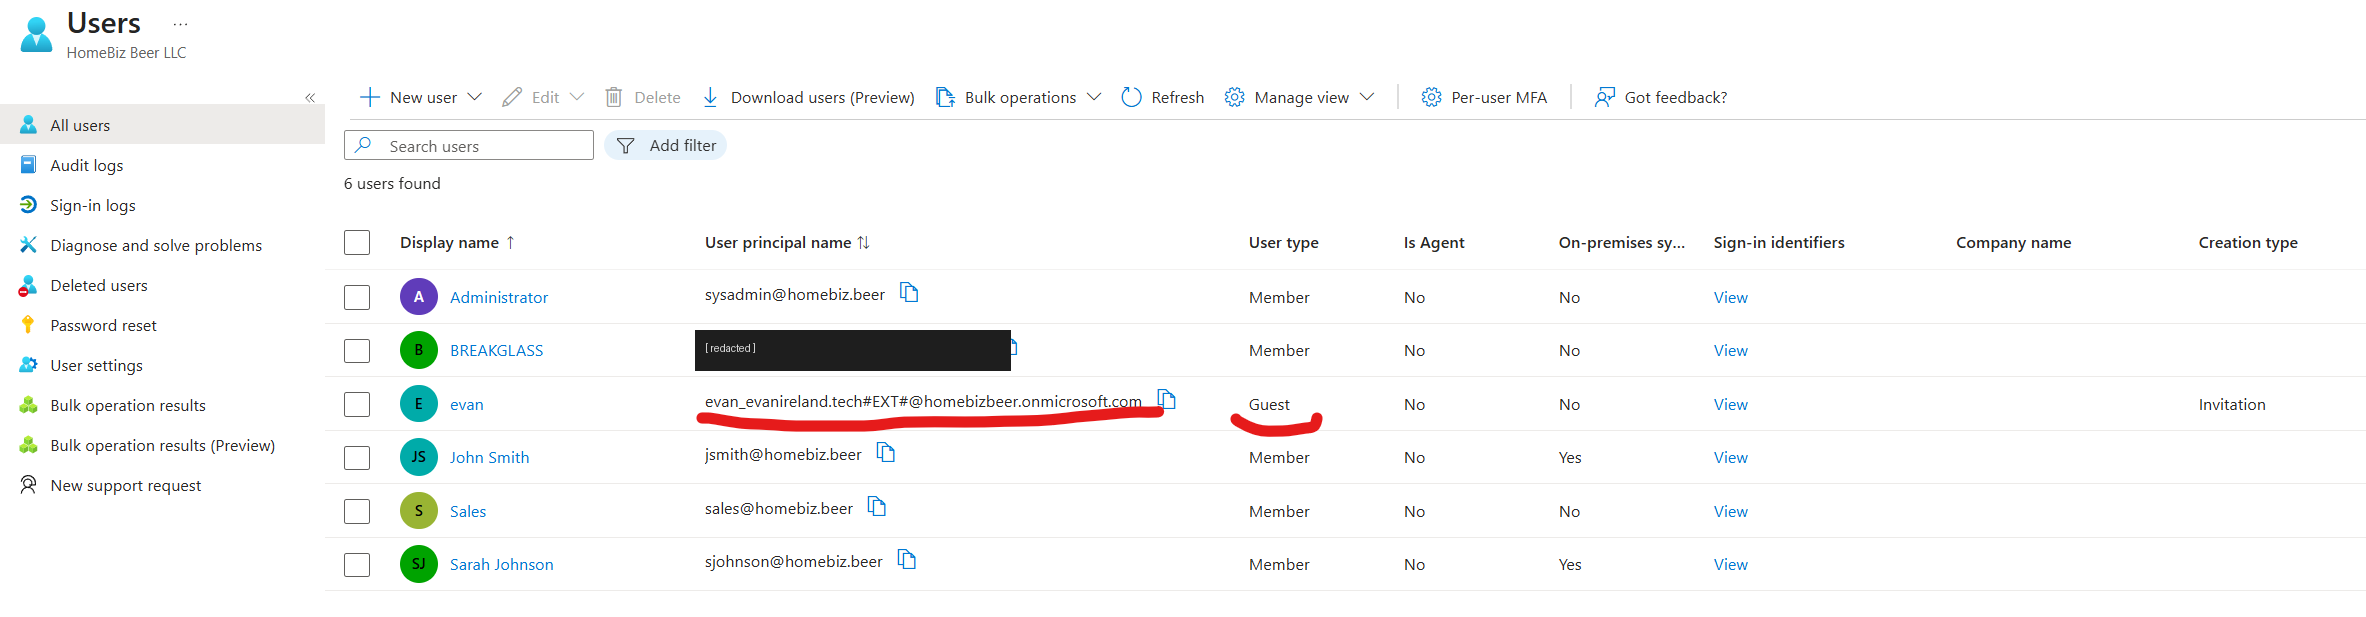Screen dimensions: 2366x617
Task: Click the John Smith JS avatar
Action: click(x=419, y=457)
